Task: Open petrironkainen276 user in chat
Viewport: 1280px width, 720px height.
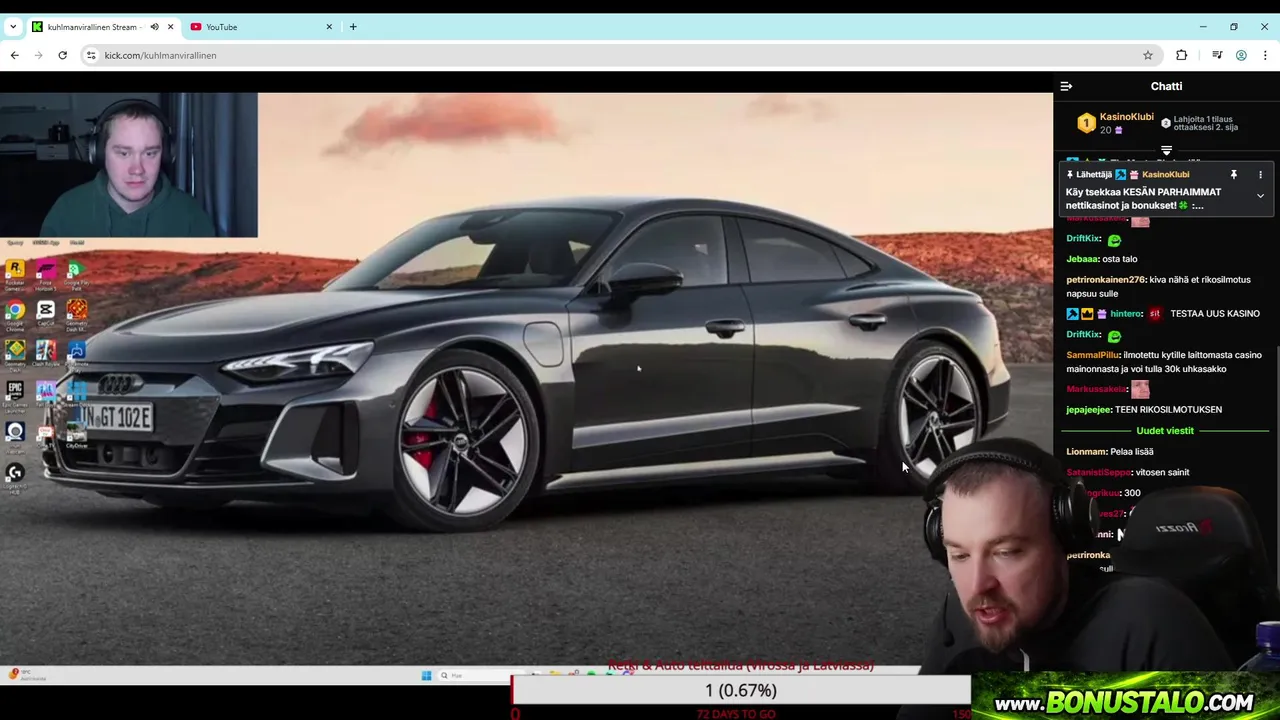Action: (1105, 280)
